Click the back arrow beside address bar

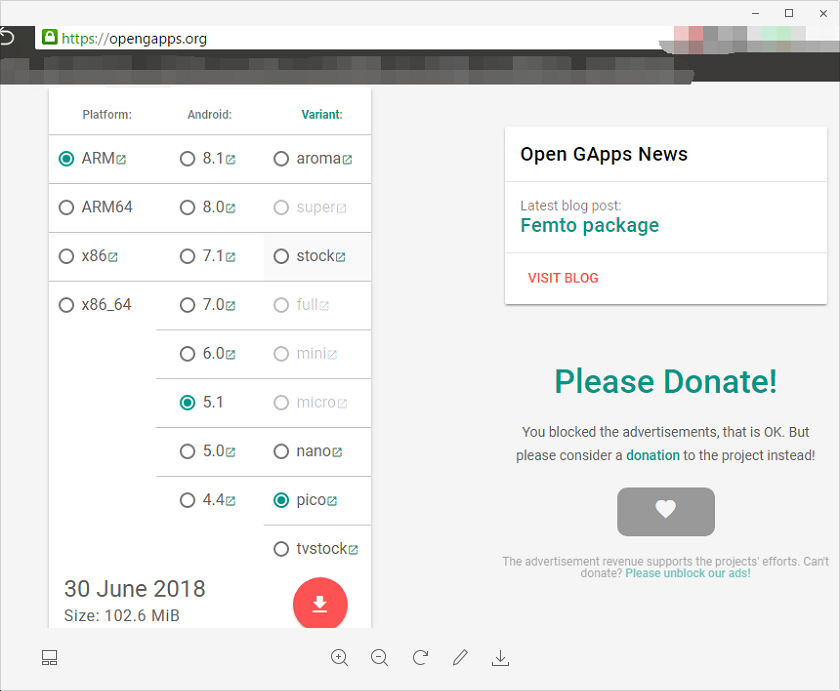click(x=8, y=37)
